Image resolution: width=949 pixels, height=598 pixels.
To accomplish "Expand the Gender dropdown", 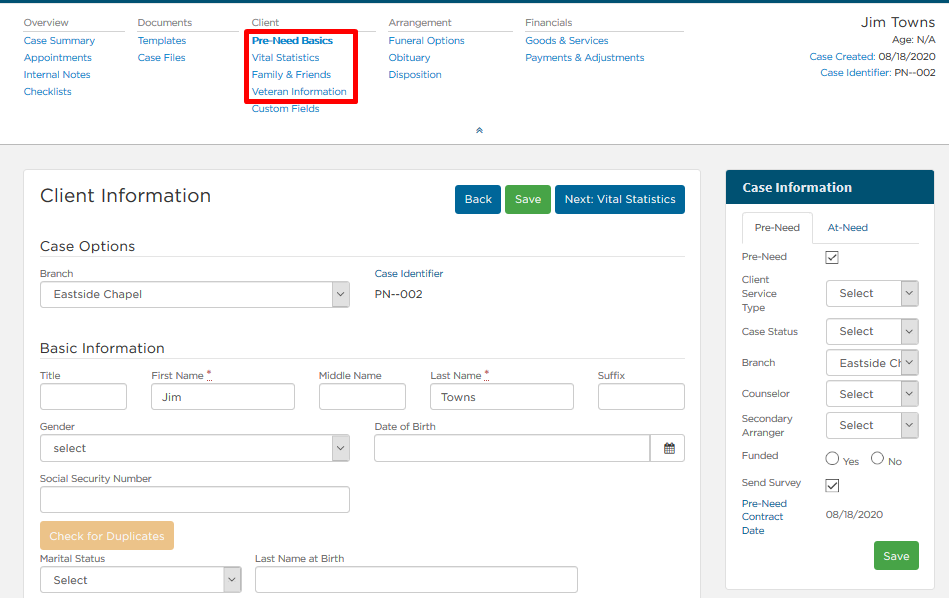I will [195, 448].
